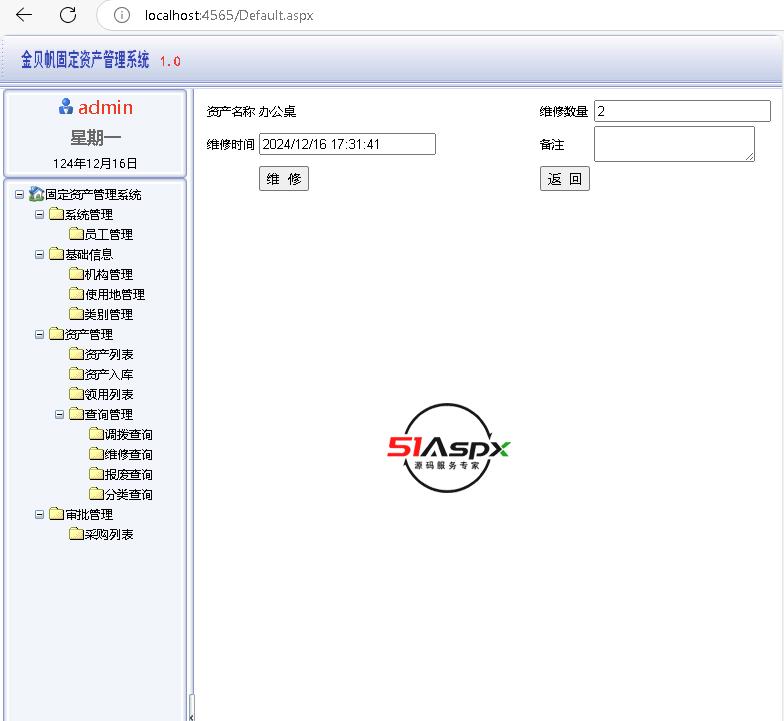Screen dimensions: 784x721
Task: Select the 审批管理 label in the tree
Action: pos(88,514)
